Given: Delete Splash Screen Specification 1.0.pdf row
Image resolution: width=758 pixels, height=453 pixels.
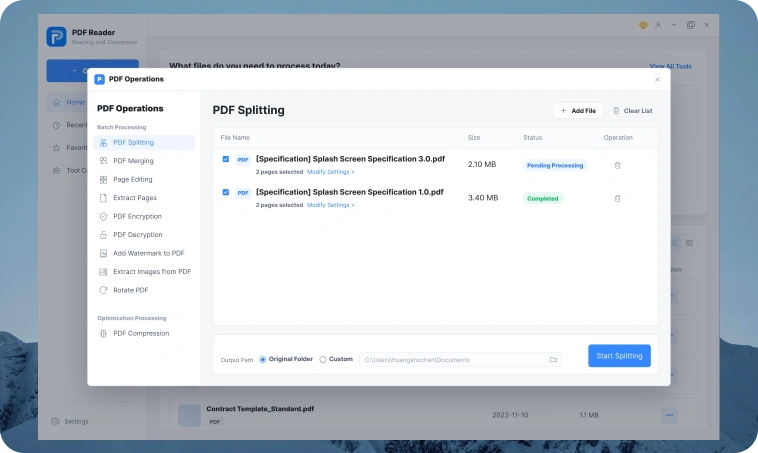Looking at the screenshot, I should pos(617,198).
